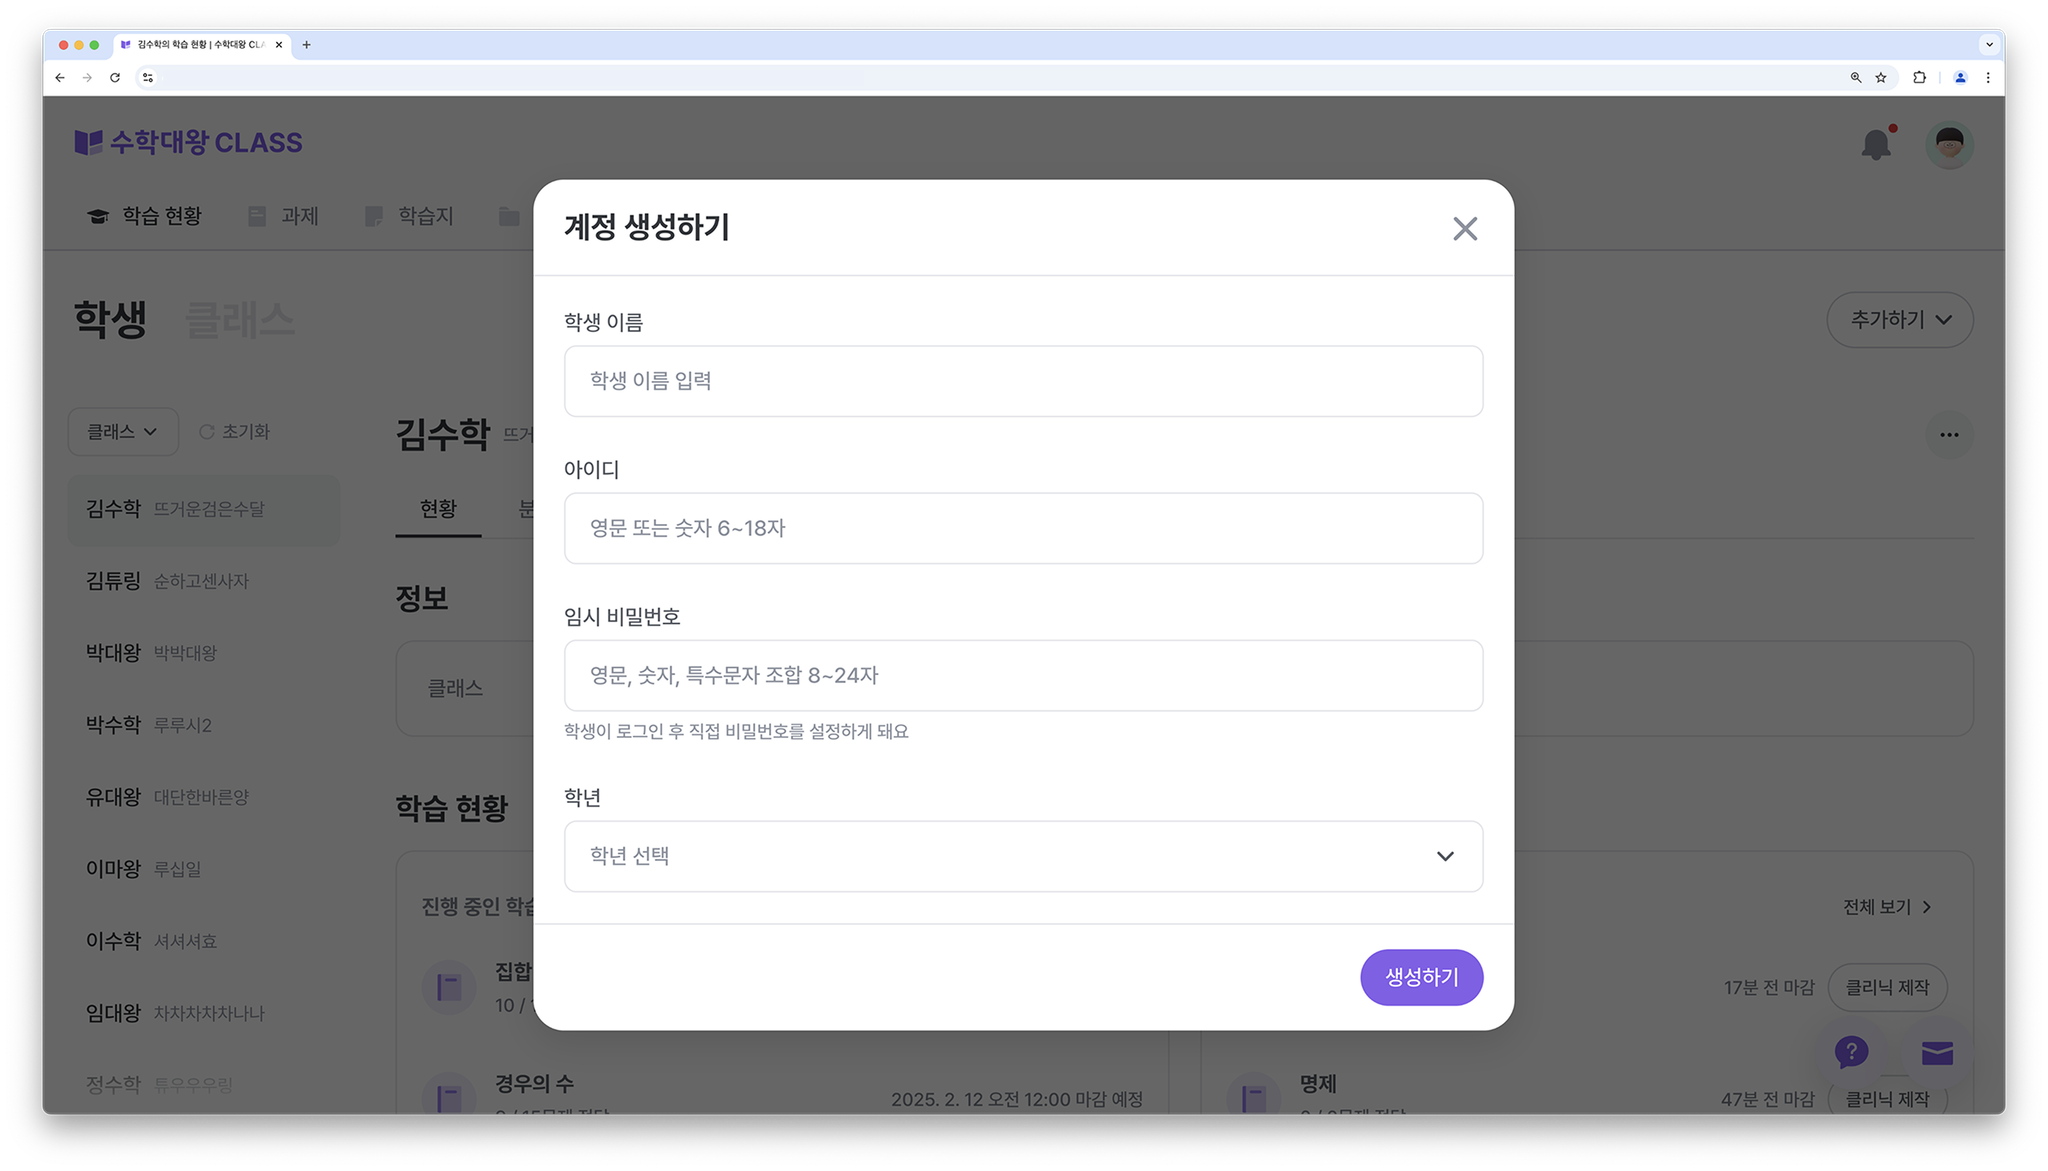This screenshot has width=2048, height=1171.
Task: Click the browser zoom icon
Action: pyautogui.click(x=1856, y=78)
